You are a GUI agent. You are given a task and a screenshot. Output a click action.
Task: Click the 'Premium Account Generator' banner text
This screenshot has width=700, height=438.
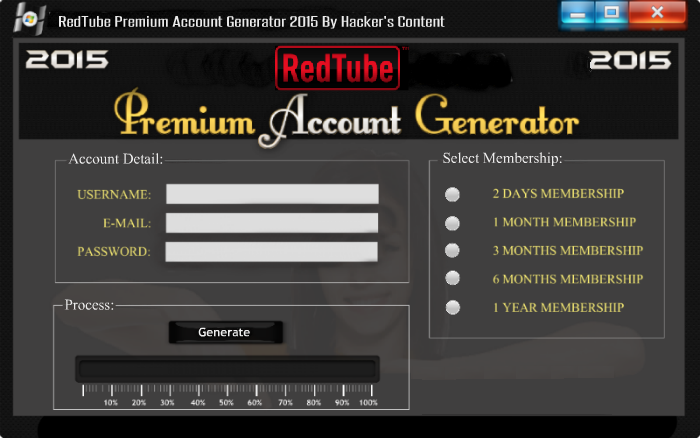point(346,120)
